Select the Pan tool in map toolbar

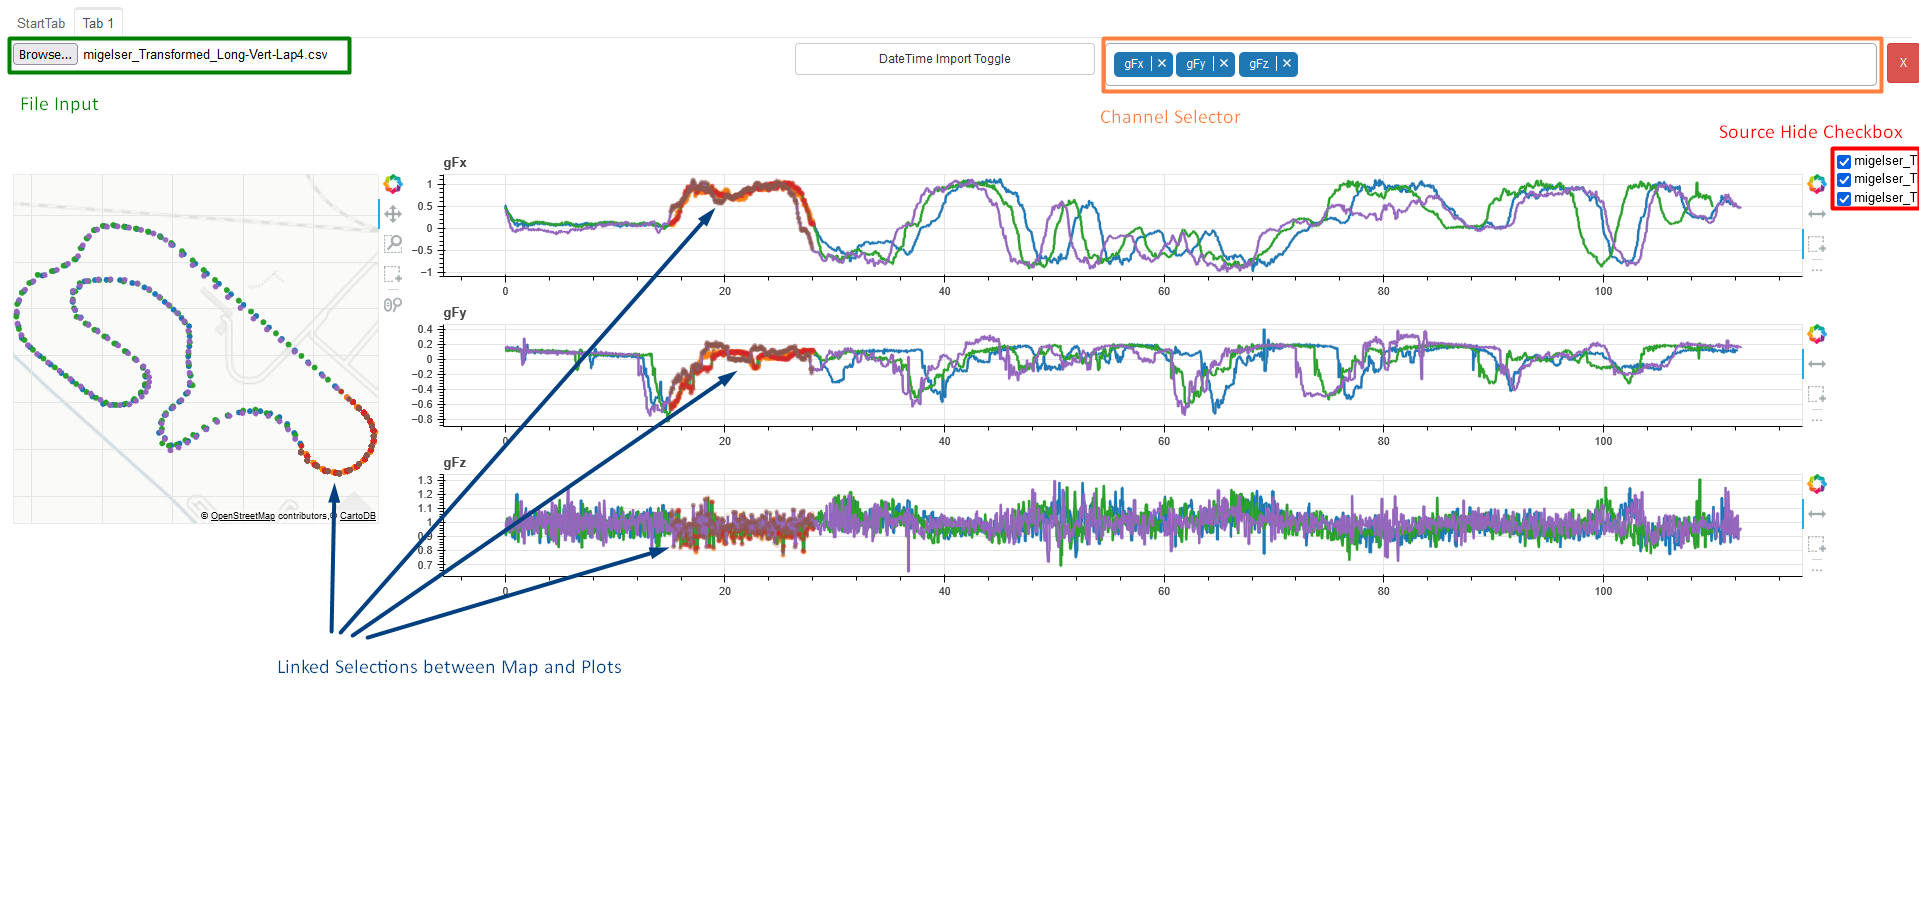(393, 214)
